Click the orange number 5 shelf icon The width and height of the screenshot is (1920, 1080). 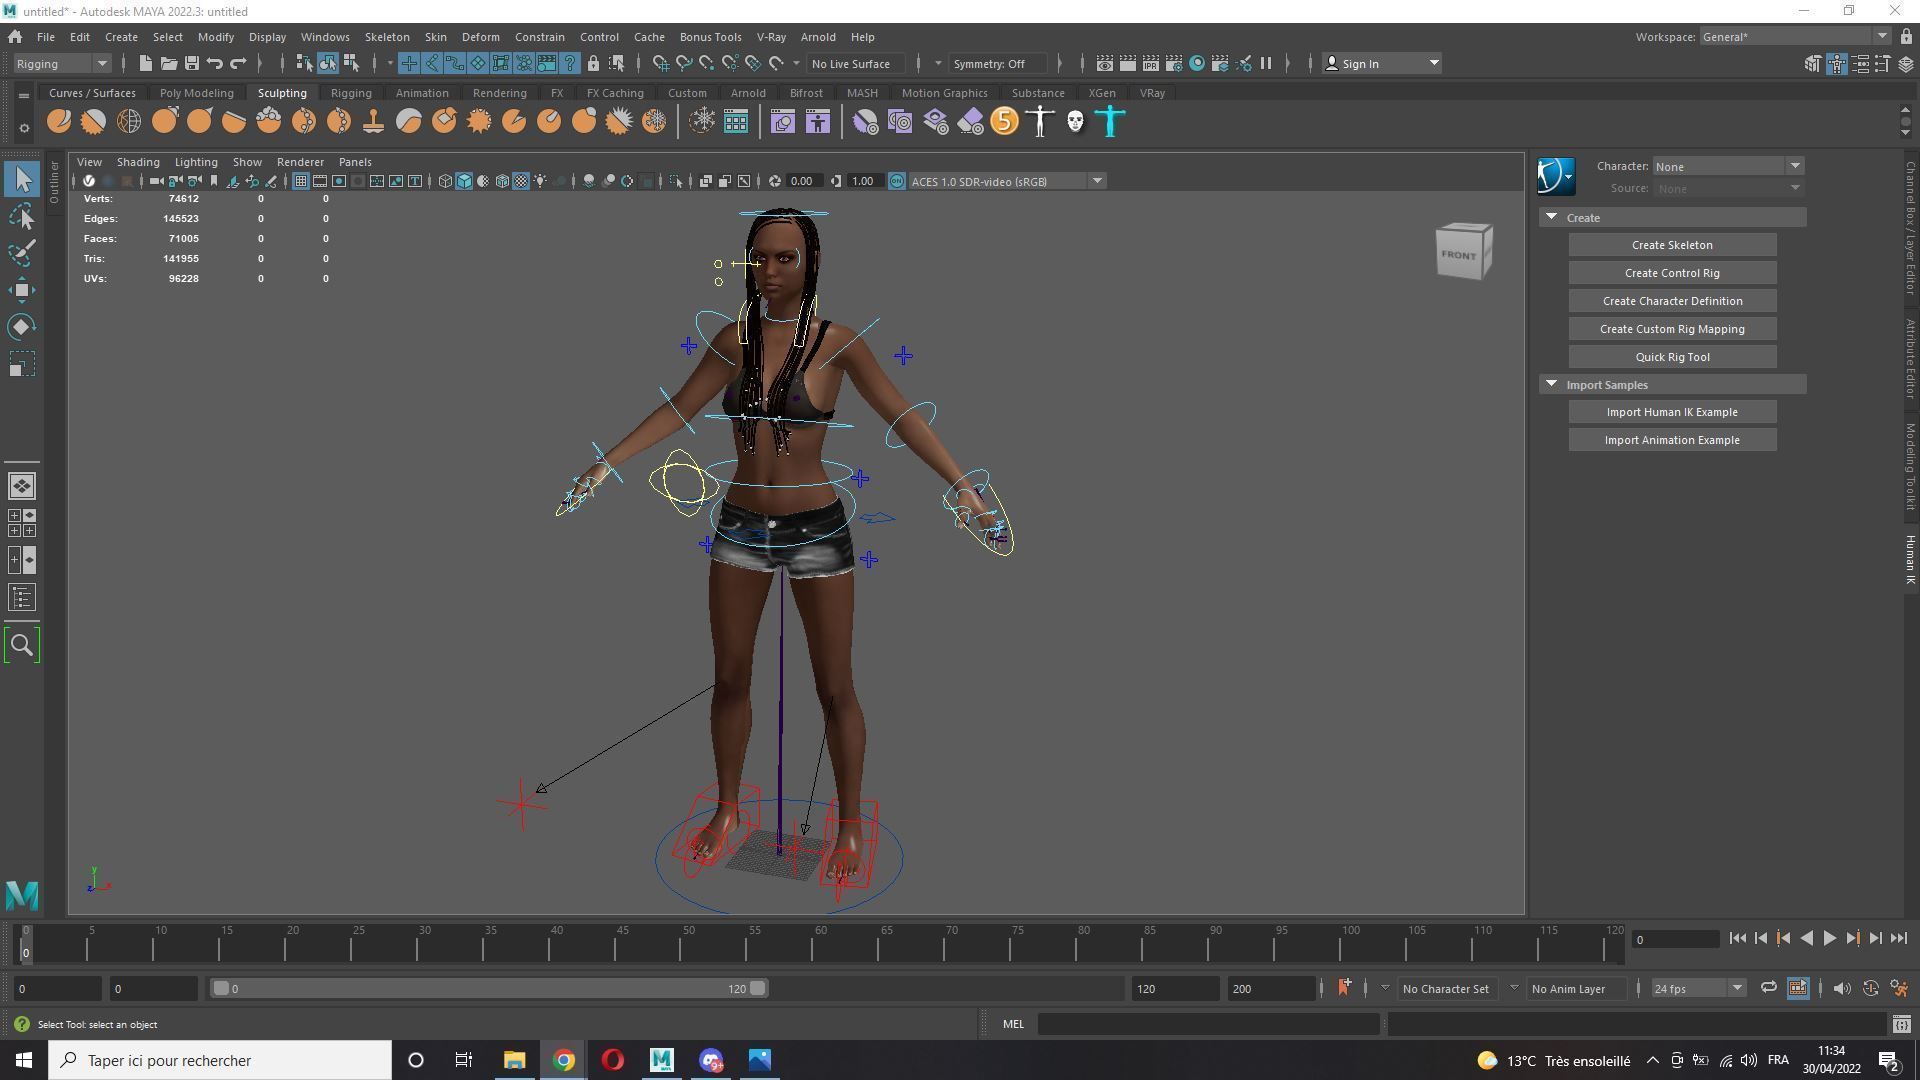coord(1004,122)
